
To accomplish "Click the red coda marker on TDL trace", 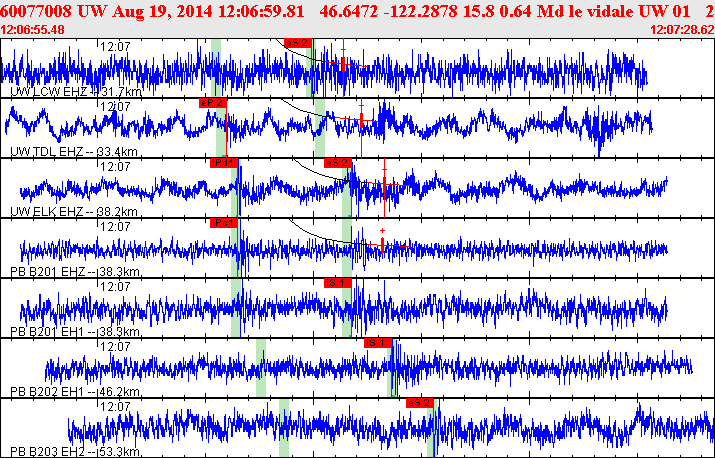I will click(x=361, y=120).
